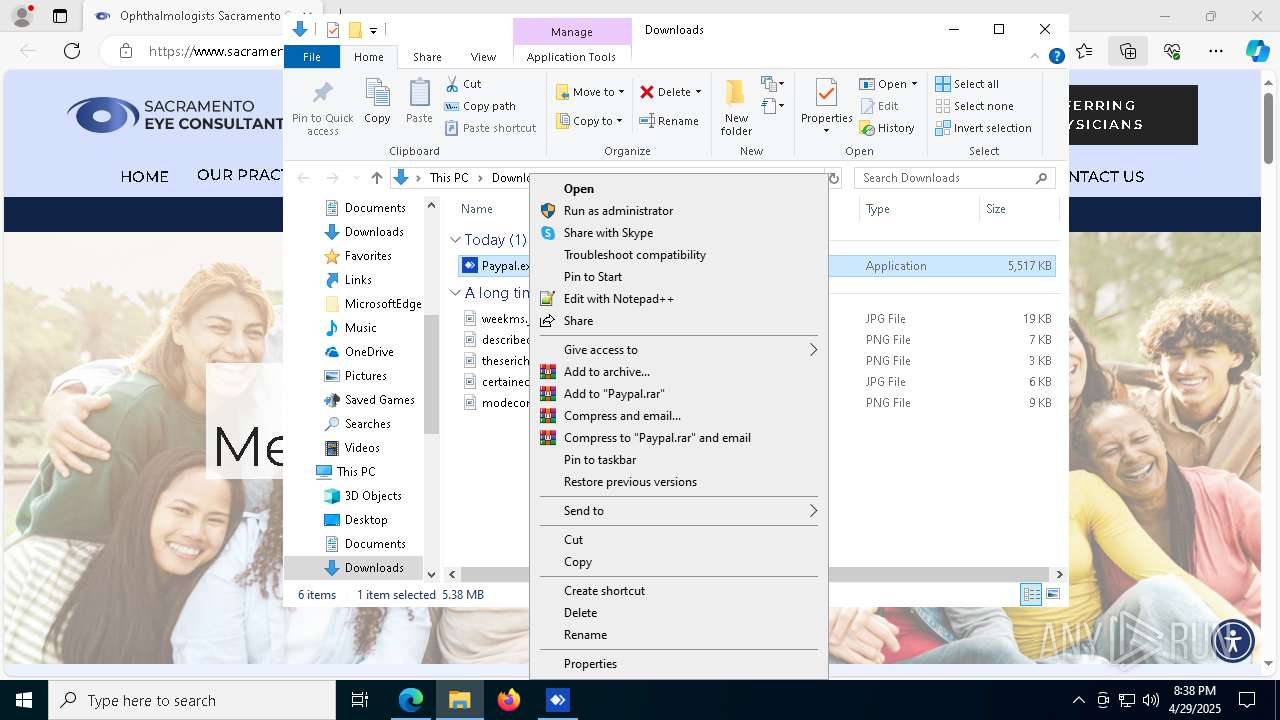
Task: Click the Paste ribbon icon
Action: tap(419, 102)
